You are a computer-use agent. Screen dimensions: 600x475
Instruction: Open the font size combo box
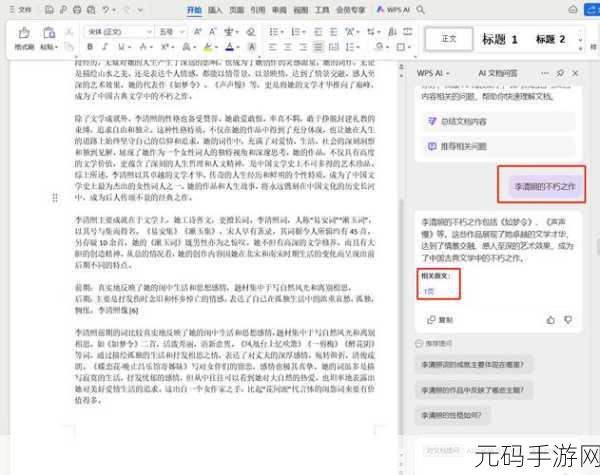click(x=171, y=32)
